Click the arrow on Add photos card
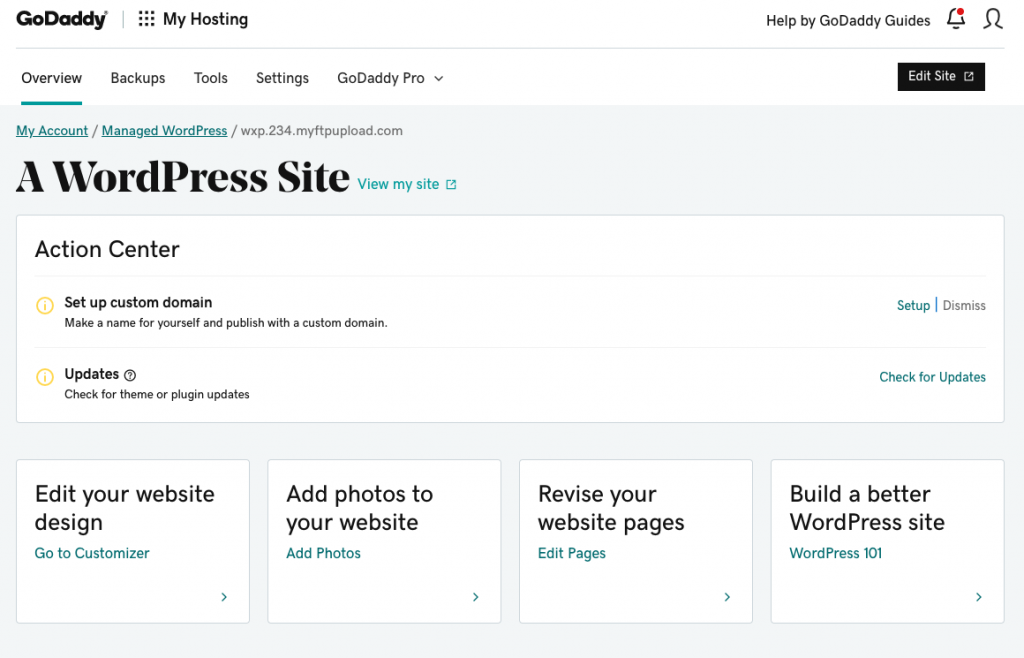Screen dimensions: 1024x658 [475, 597]
